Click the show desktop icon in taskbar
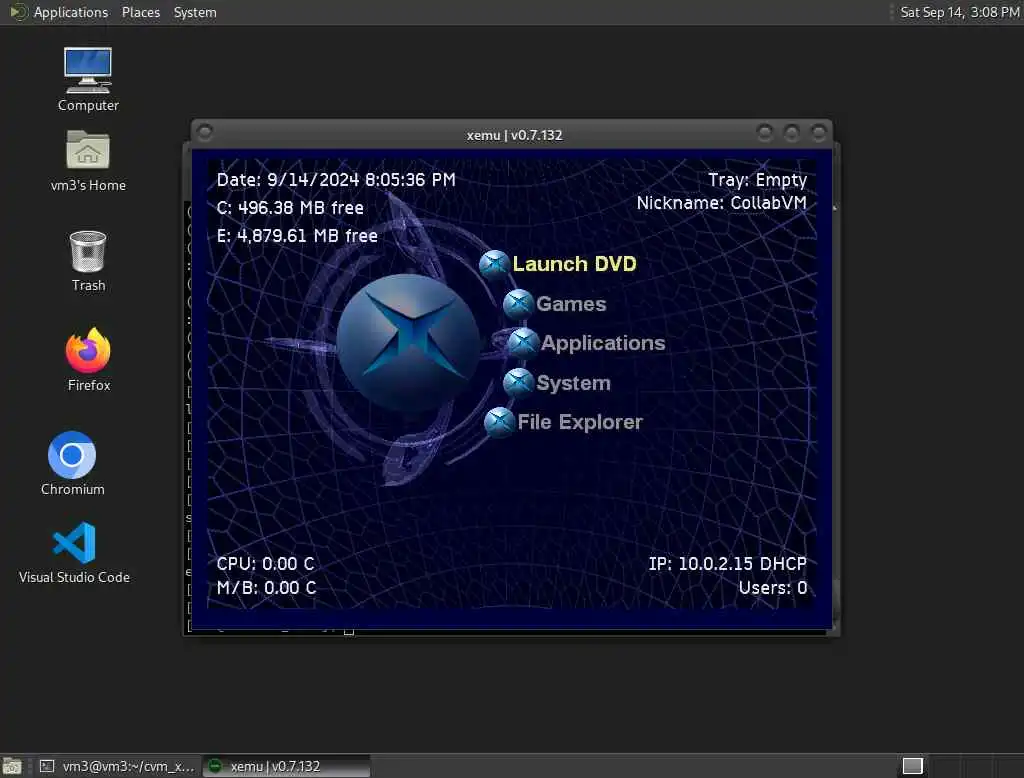This screenshot has width=1024, height=778. (x=12, y=766)
